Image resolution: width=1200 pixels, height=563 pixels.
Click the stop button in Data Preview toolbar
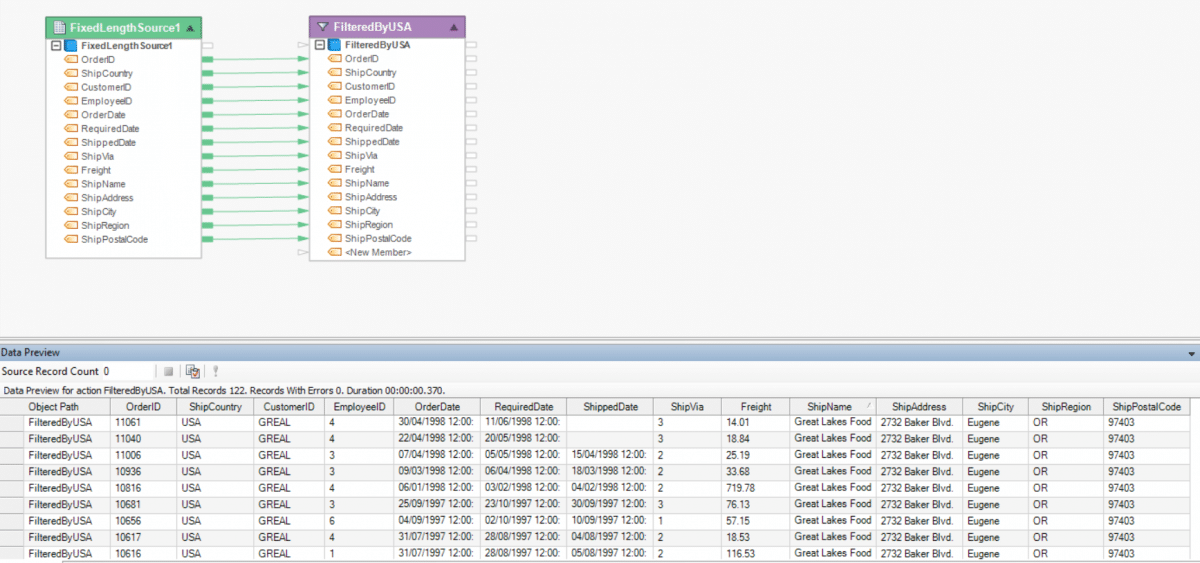tap(169, 371)
